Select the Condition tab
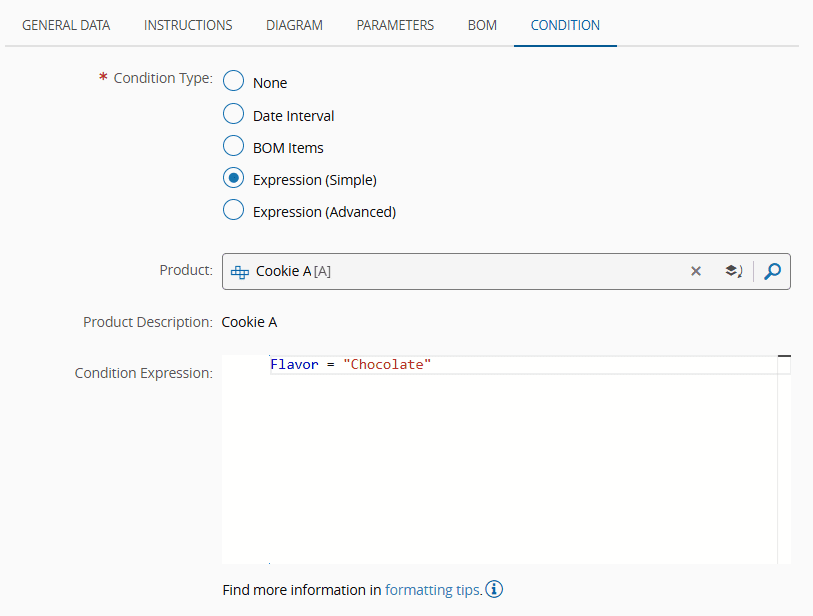 coord(565,25)
